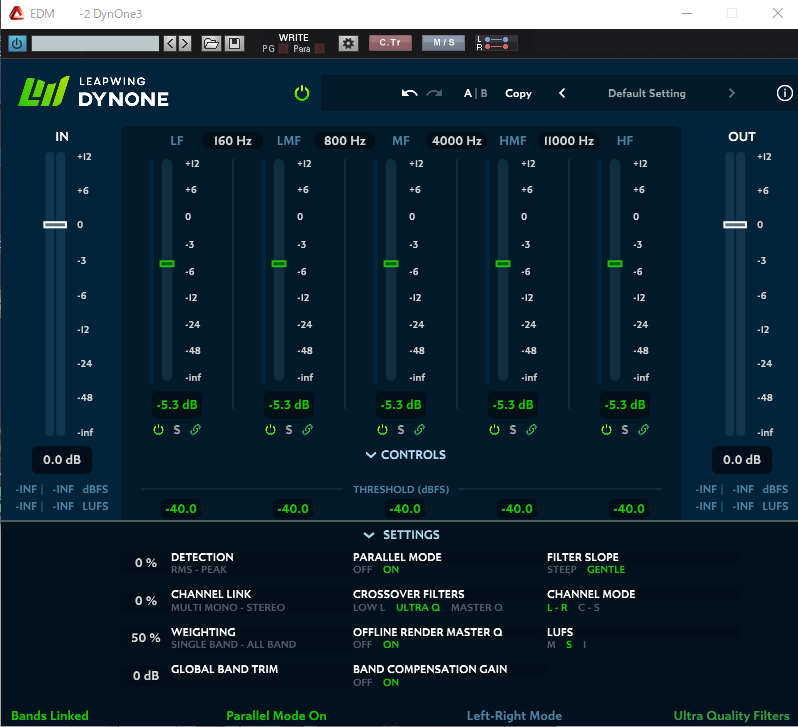Turn Offline Render Master Q OFF
Viewport: 798px width, 727px height.
click(x=362, y=645)
